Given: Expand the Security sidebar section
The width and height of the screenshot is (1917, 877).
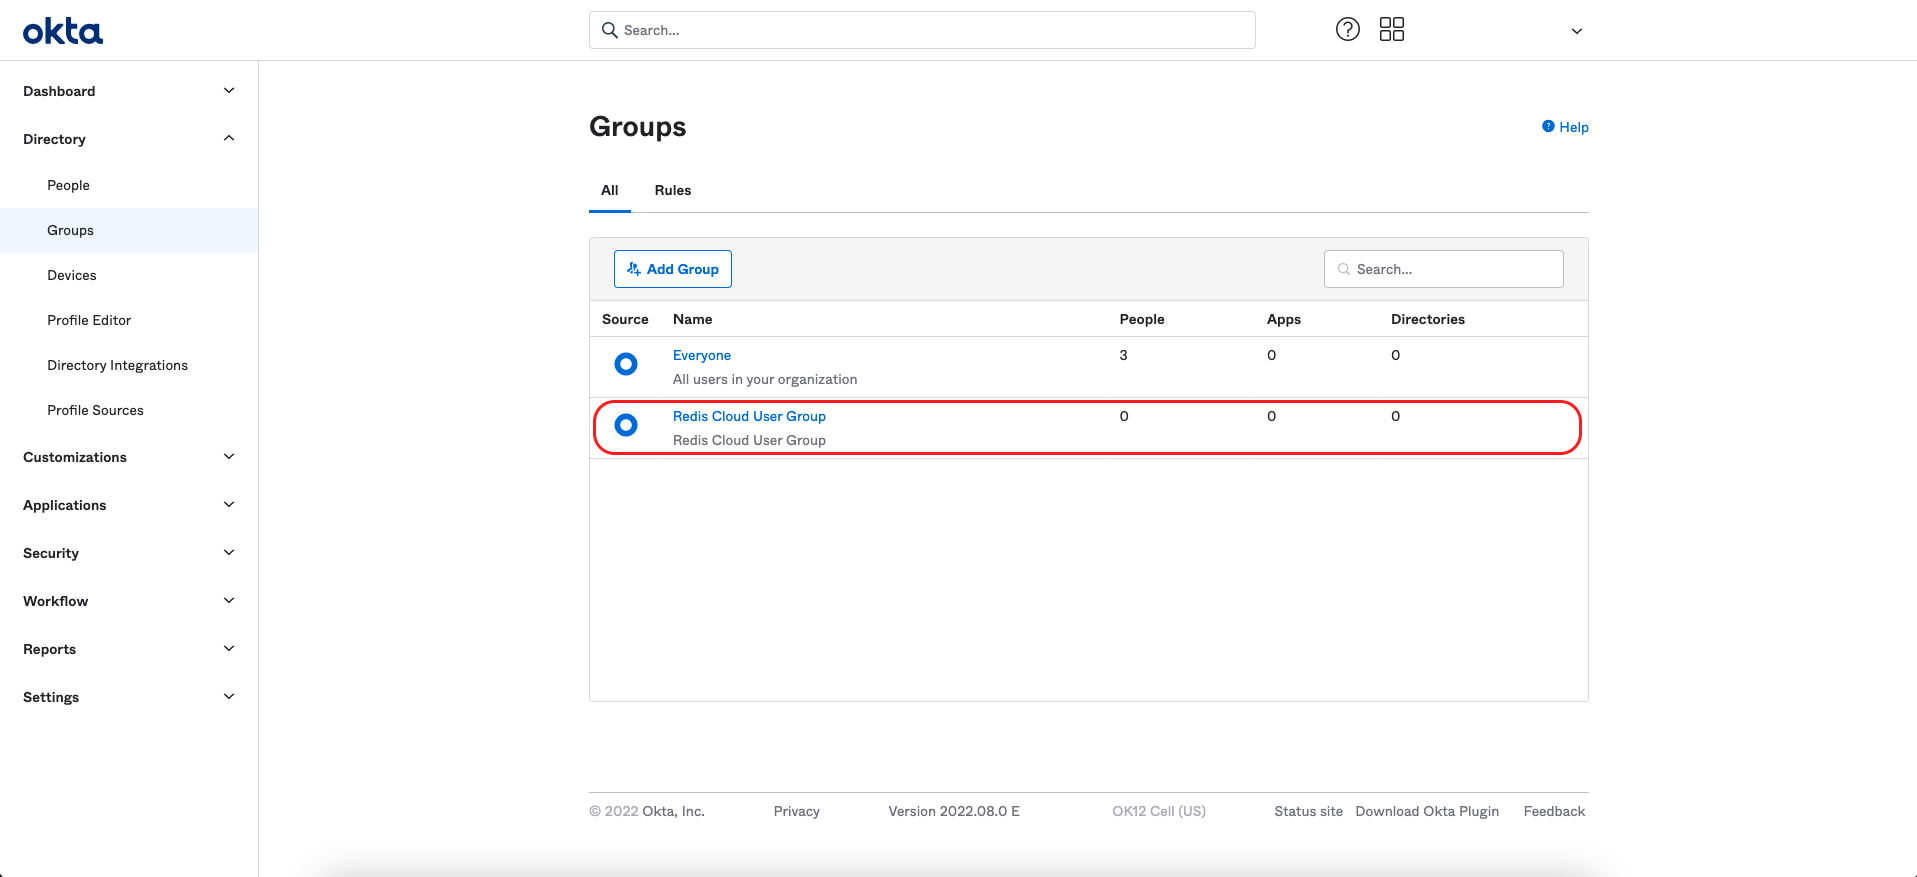Looking at the screenshot, I should (229, 553).
